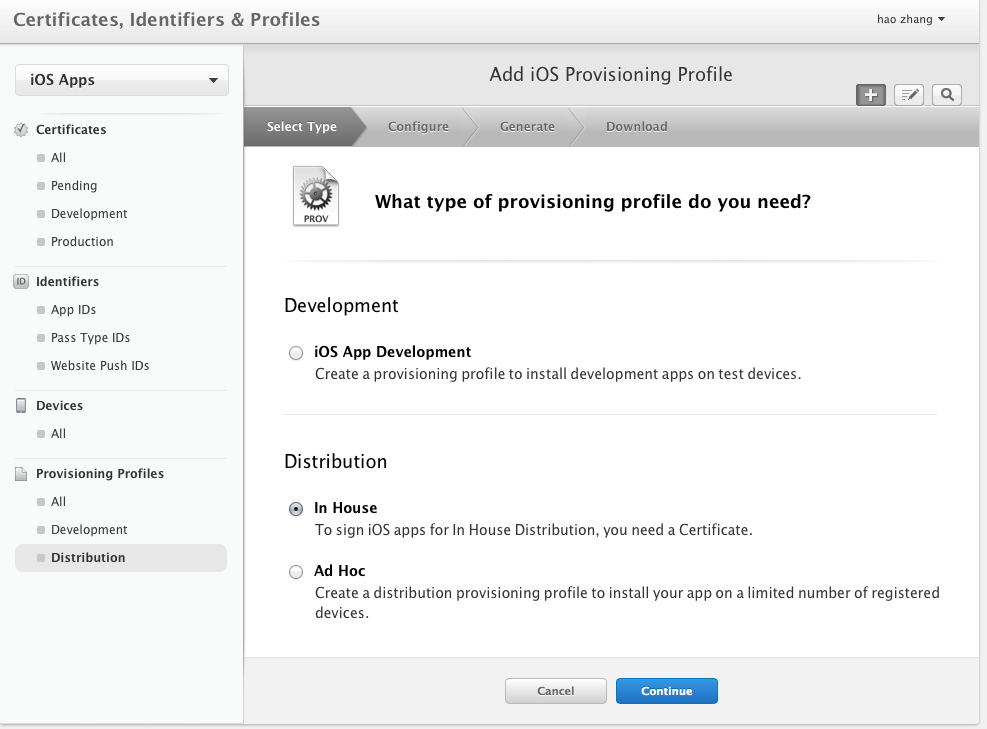Viewport: 987px width, 729px height.
Task: Click the Devices phone icon
Action: pyautogui.click(x=21, y=406)
